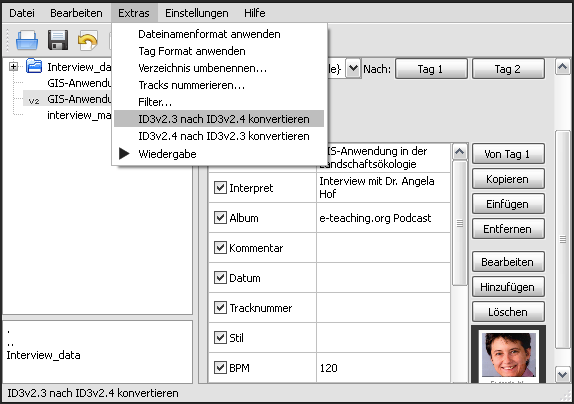Viewport: 574px width, 404px height.
Task: Click the tag table vertical scrollbar handle
Action: coord(460,223)
